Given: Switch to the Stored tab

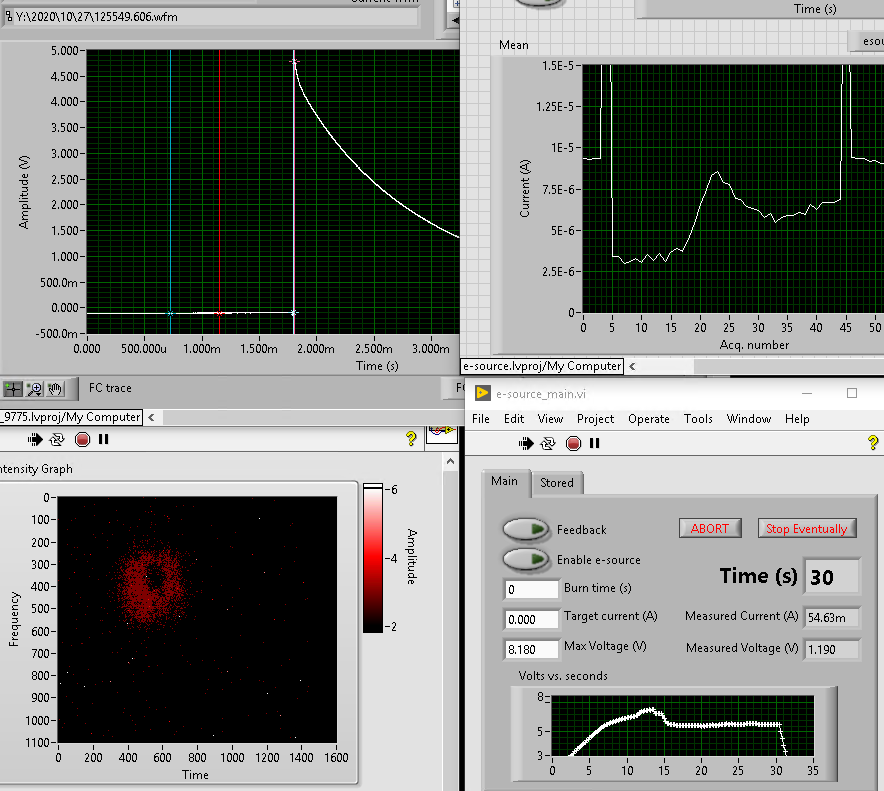Looking at the screenshot, I should [x=557, y=483].
